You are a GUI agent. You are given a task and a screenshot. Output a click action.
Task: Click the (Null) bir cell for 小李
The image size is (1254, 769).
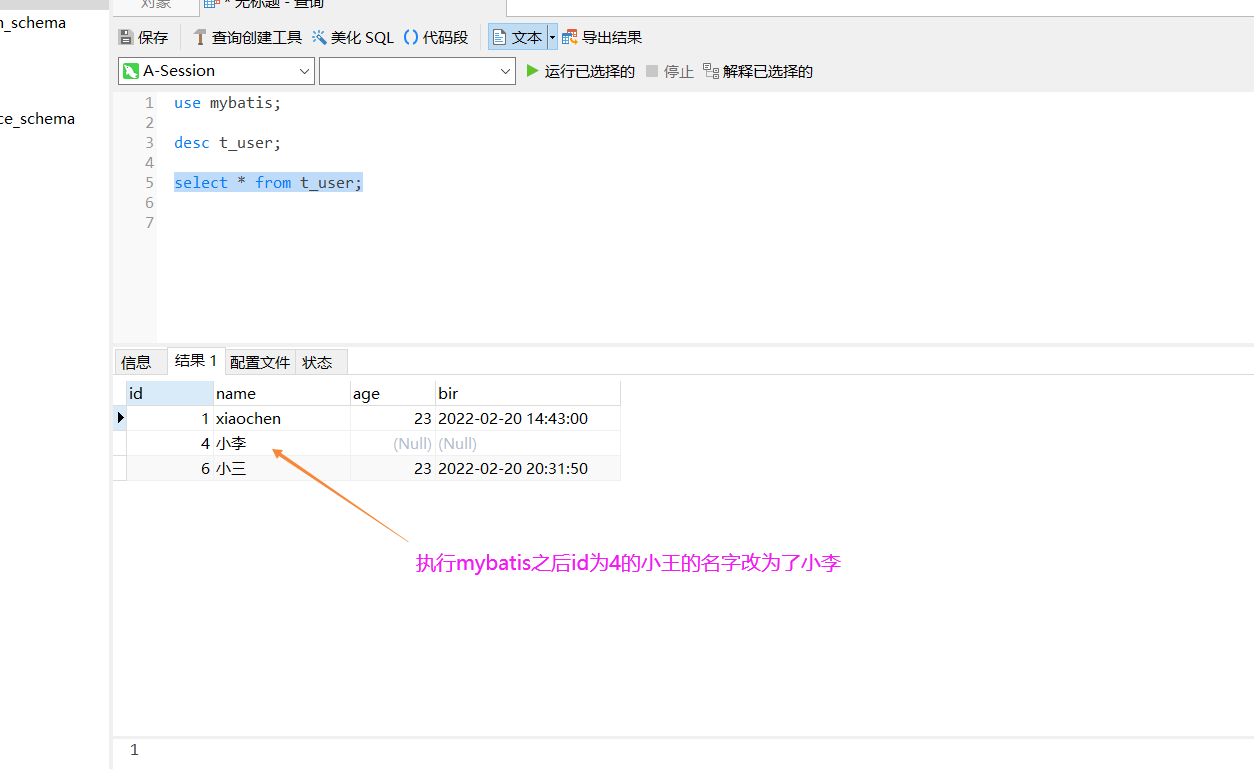(x=528, y=443)
